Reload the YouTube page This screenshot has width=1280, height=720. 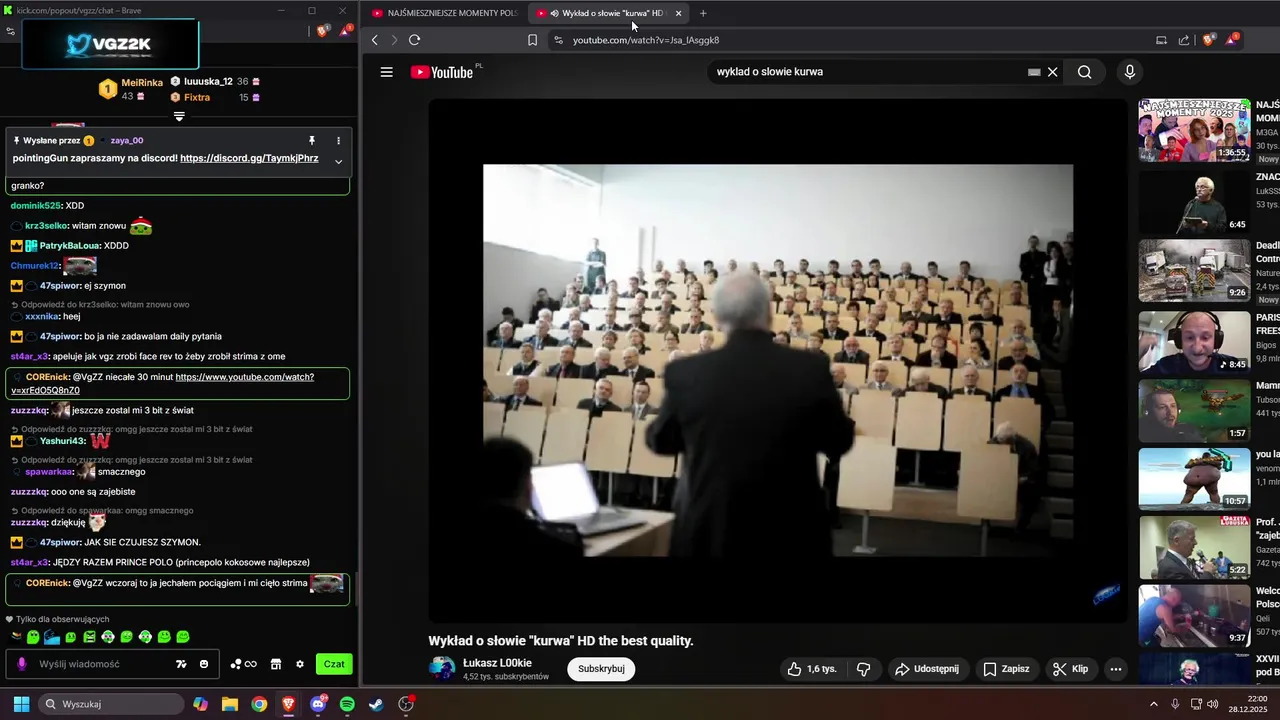tap(414, 40)
